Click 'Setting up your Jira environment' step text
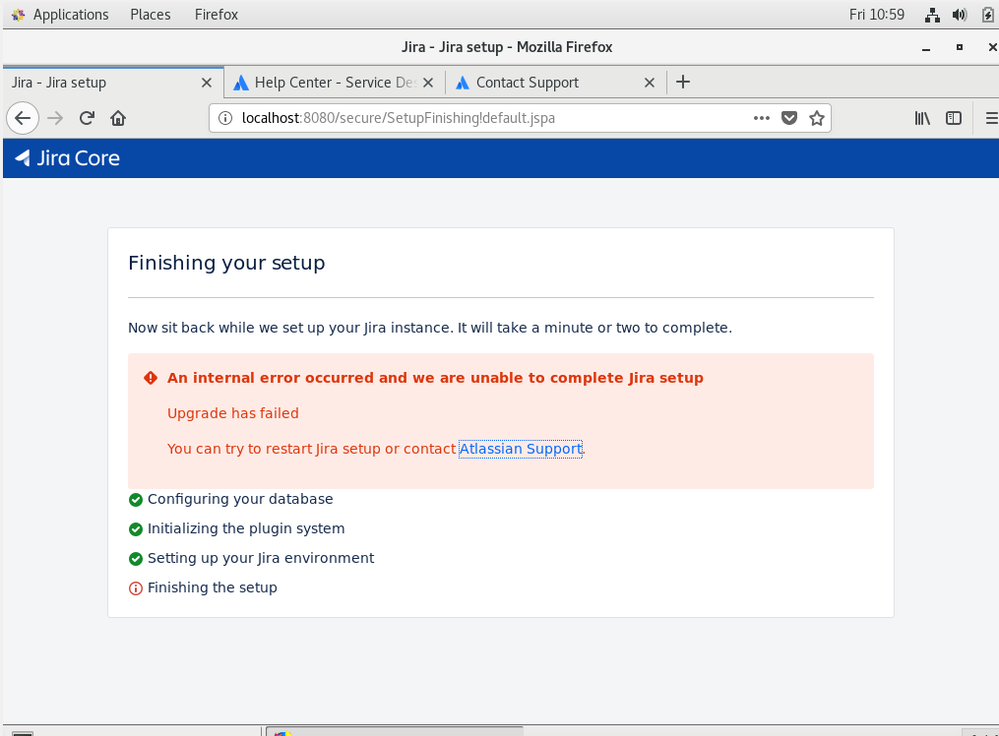Screen dimensions: 999x736 coord(261,558)
